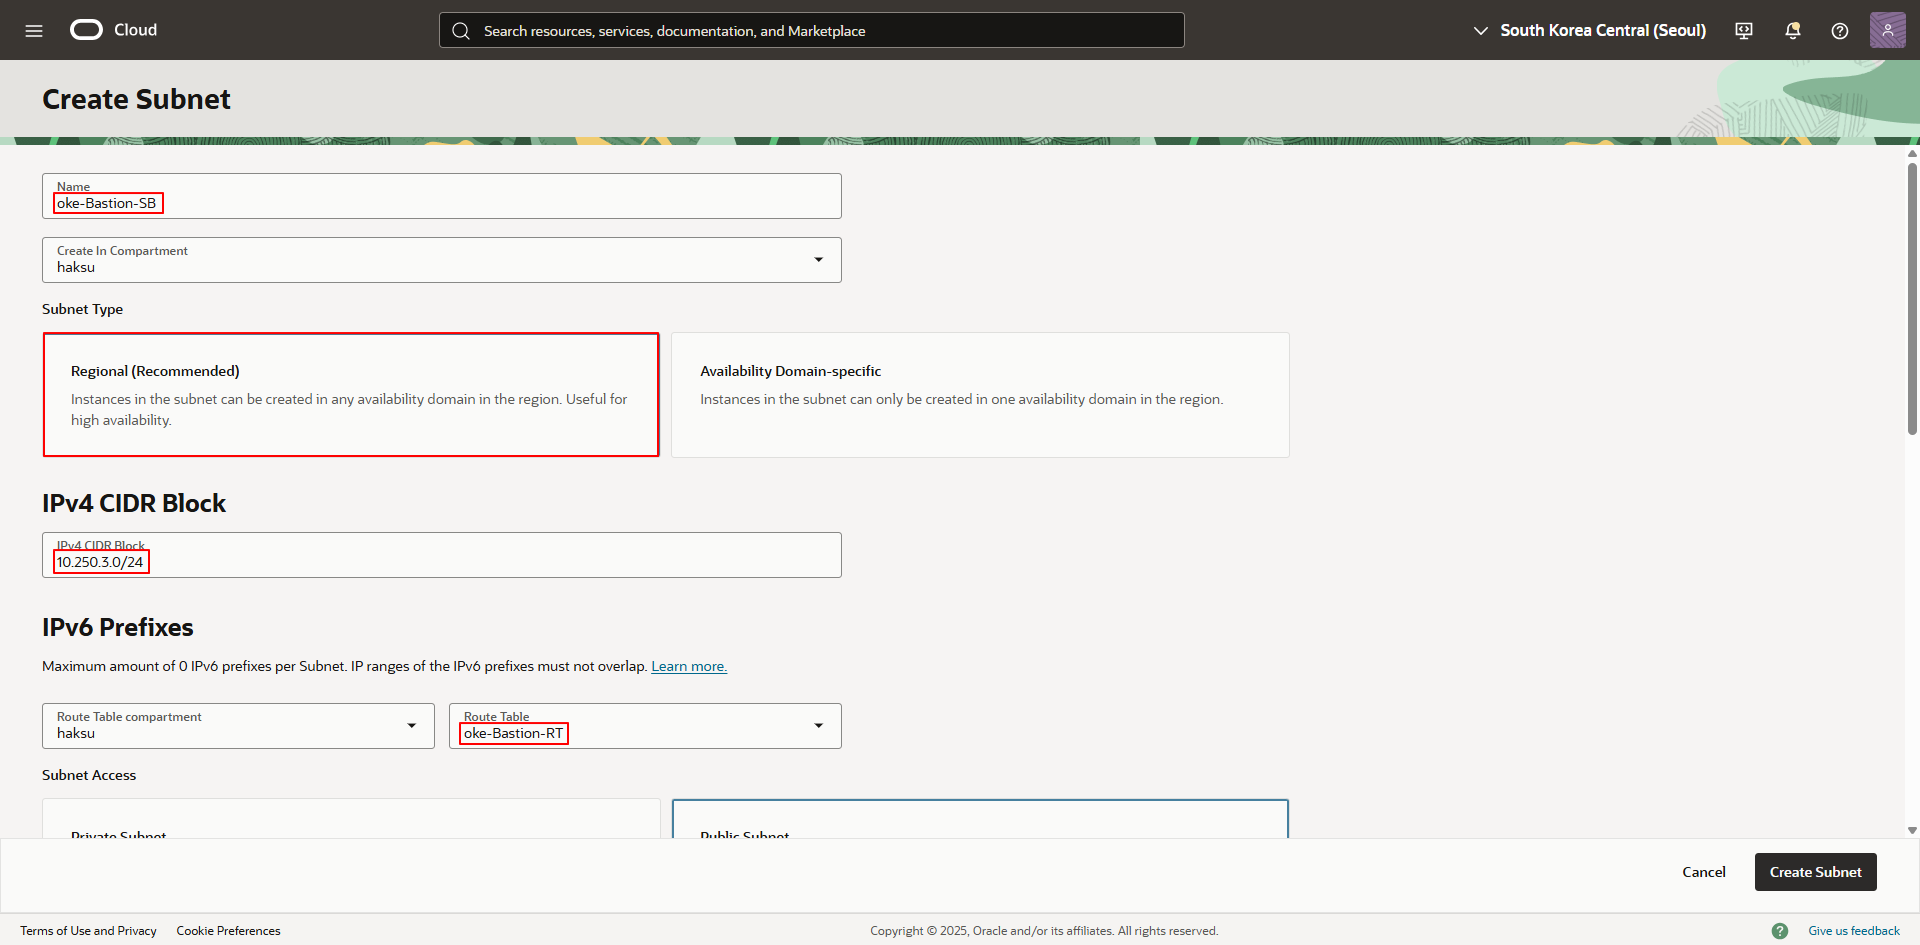Click the vertical scrollbar down arrow
This screenshot has height=945, width=1920.
click(1912, 830)
